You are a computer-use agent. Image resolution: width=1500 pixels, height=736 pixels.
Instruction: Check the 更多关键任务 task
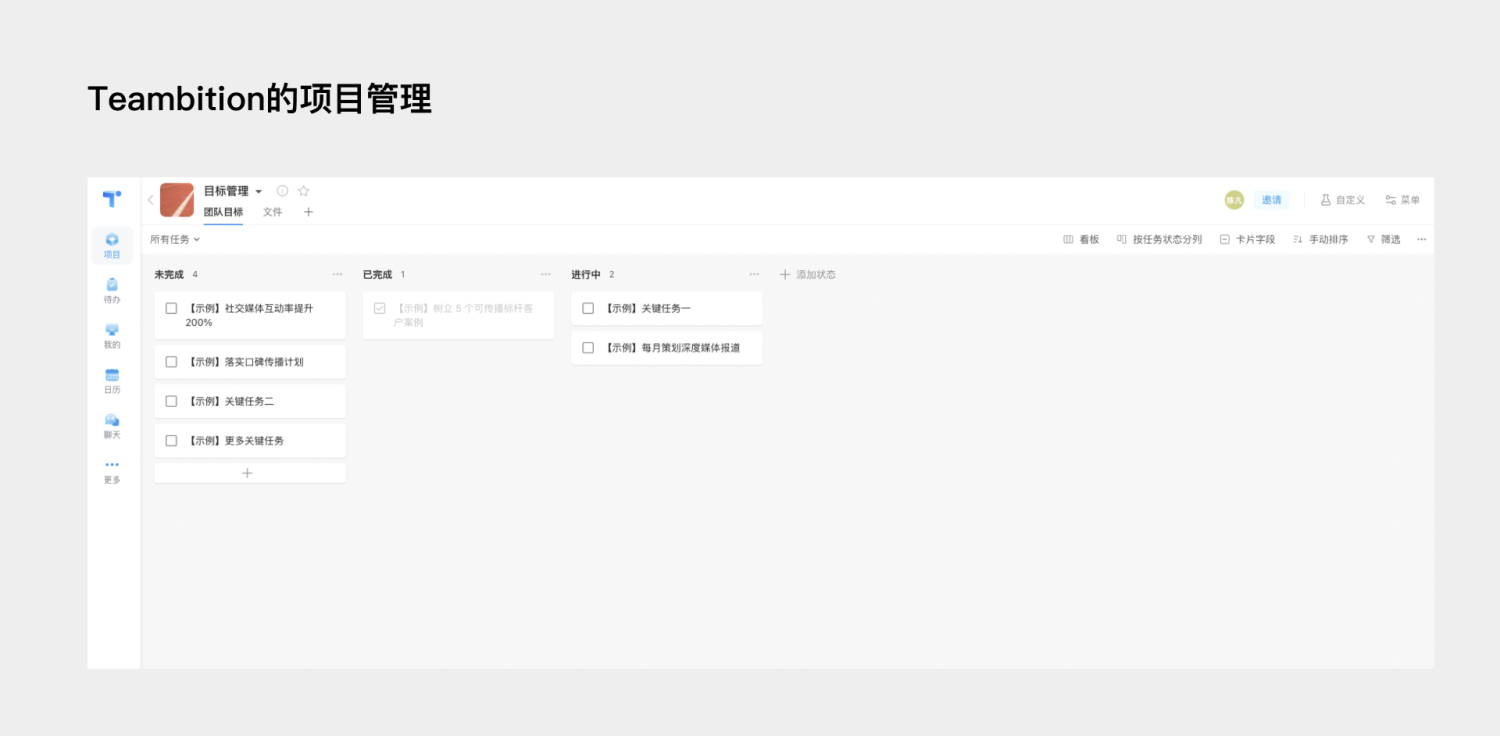pyautogui.click(x=171, y=440)
